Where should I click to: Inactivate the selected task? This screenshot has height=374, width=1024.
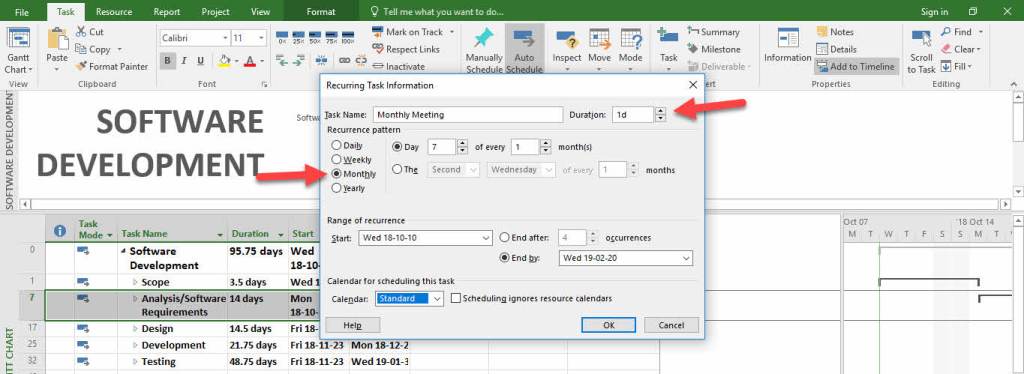[x=398, y=66]
